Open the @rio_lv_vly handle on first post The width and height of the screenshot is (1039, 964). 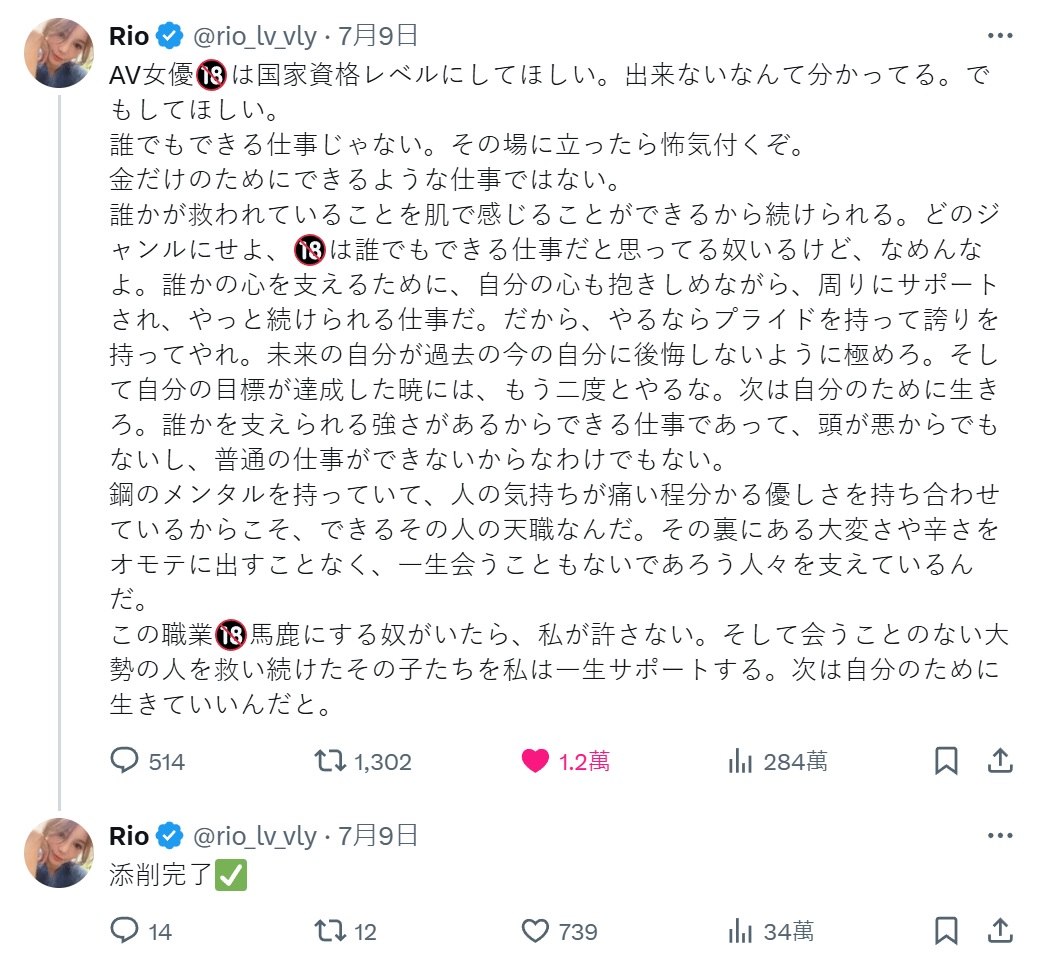pyautogui.click(x=253, y=37)
